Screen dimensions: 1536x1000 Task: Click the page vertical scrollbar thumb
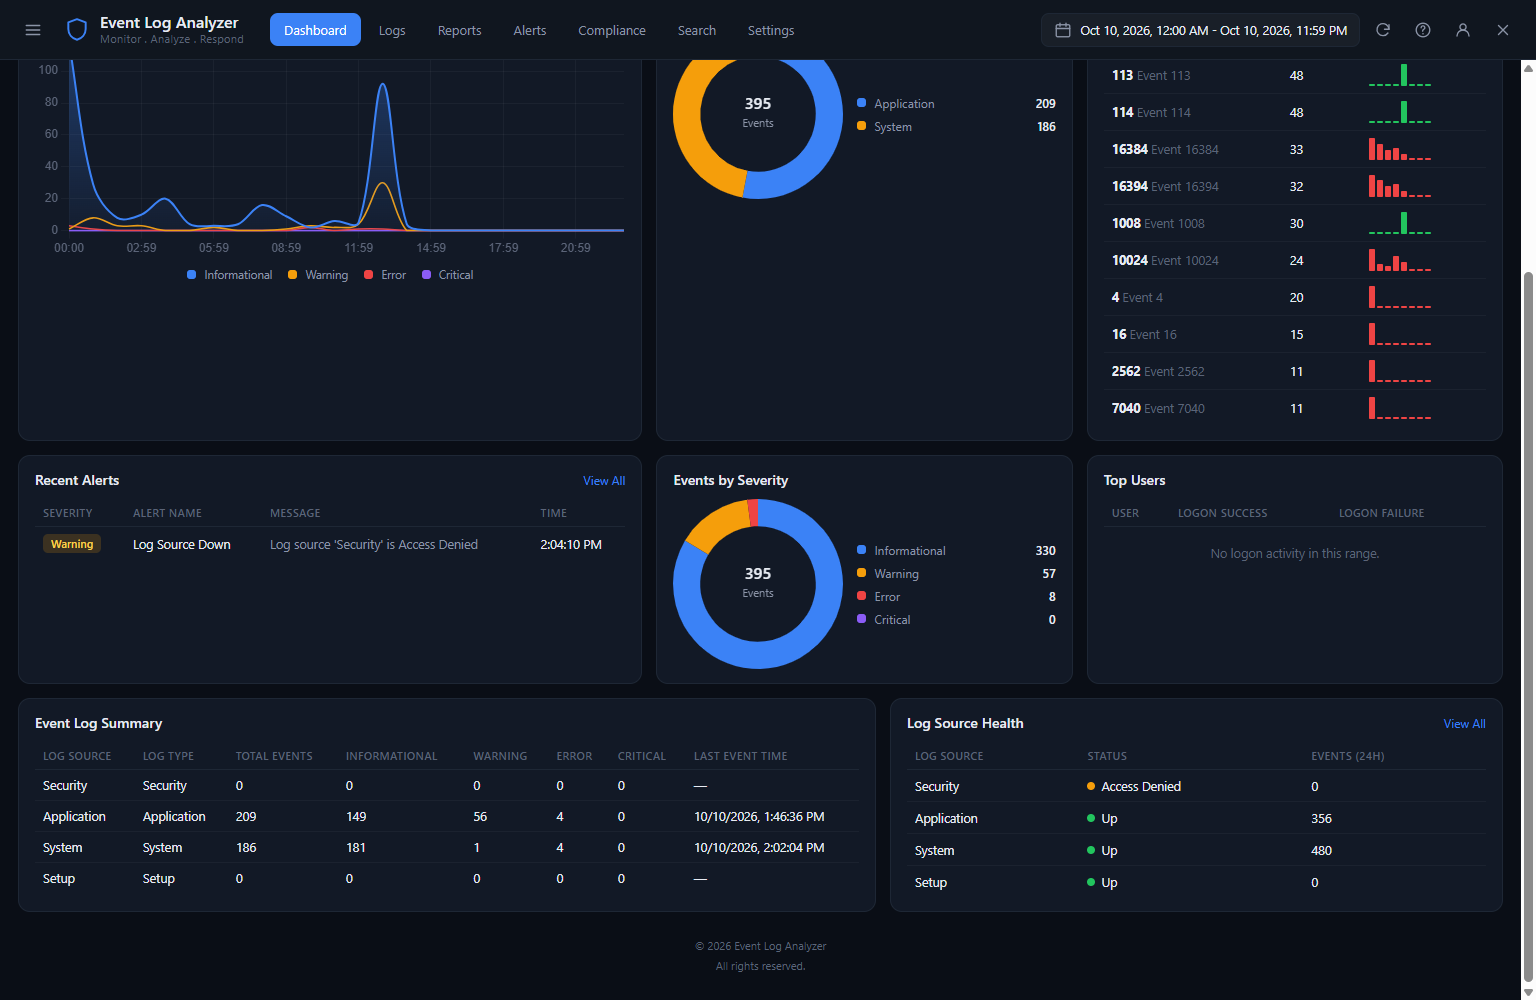[x=1528, y=625]
